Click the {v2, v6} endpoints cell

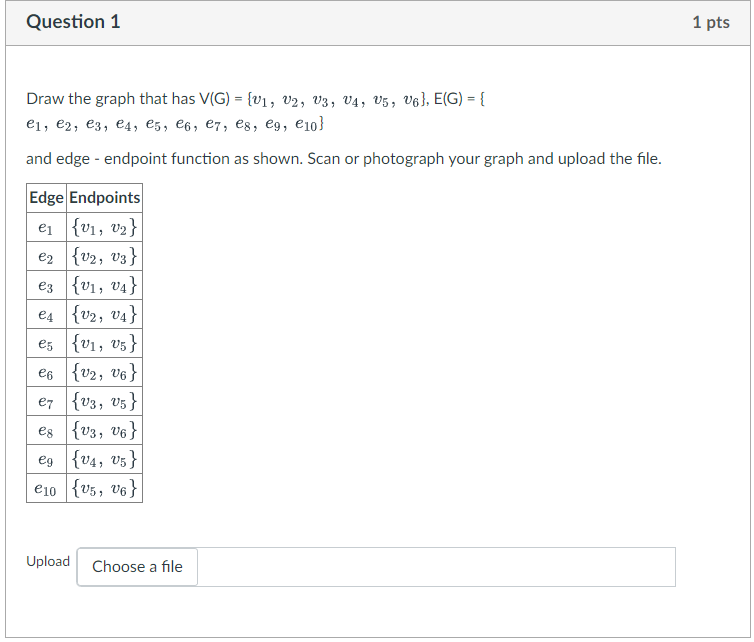click(104, 372)
